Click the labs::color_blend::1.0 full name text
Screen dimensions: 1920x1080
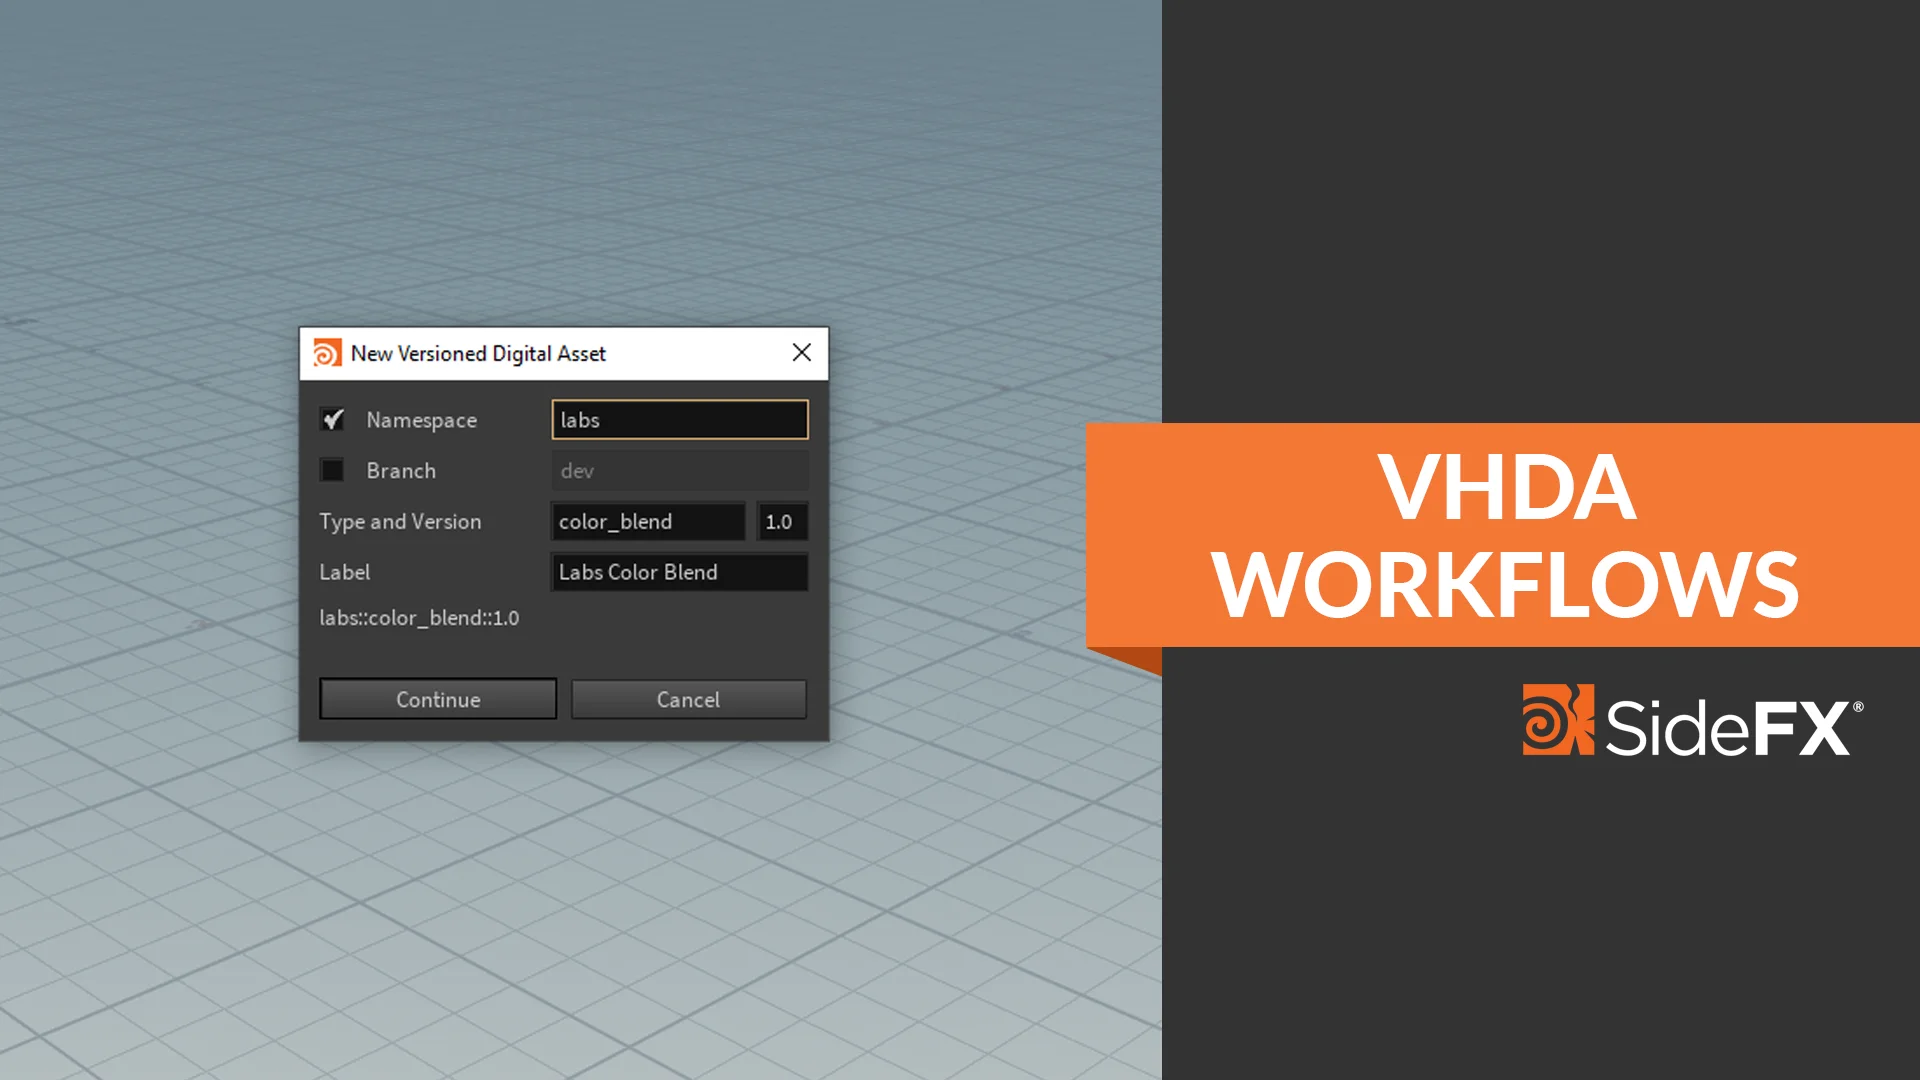(x=419, y=618)
